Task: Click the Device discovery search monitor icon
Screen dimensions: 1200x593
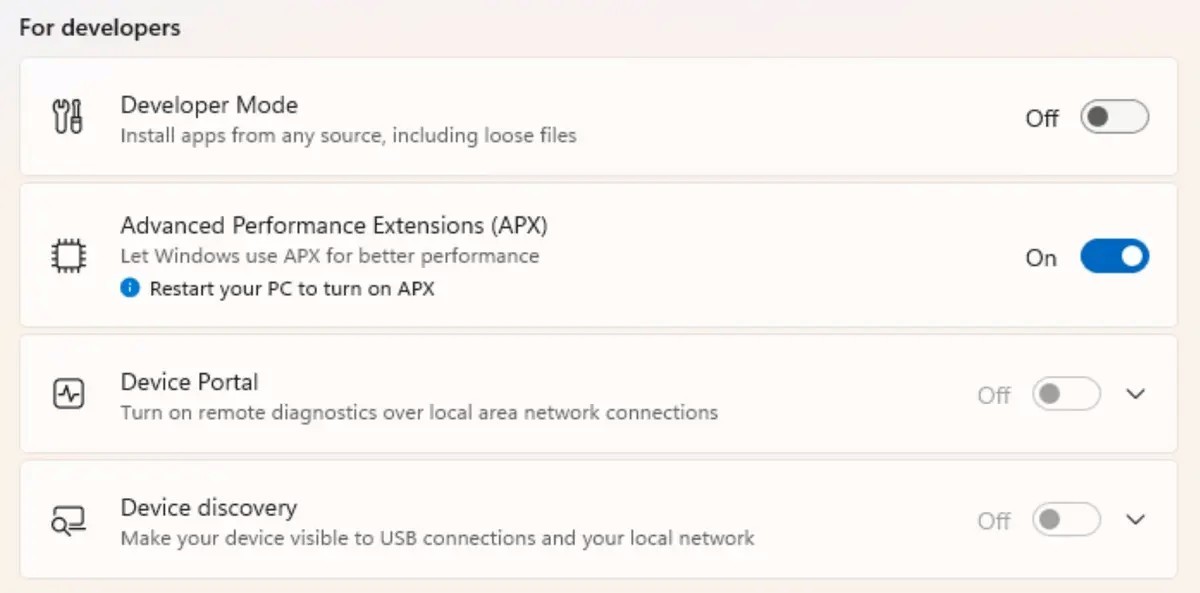Action: pos(67,520)
